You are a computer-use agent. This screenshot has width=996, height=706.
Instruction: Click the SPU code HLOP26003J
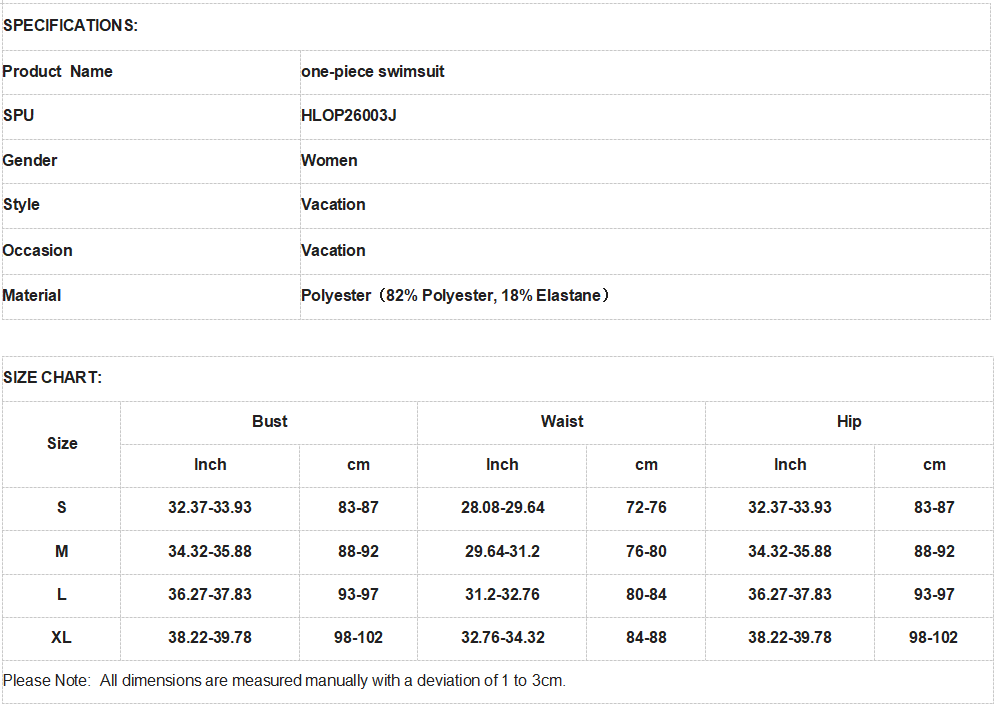coord(348,116)
